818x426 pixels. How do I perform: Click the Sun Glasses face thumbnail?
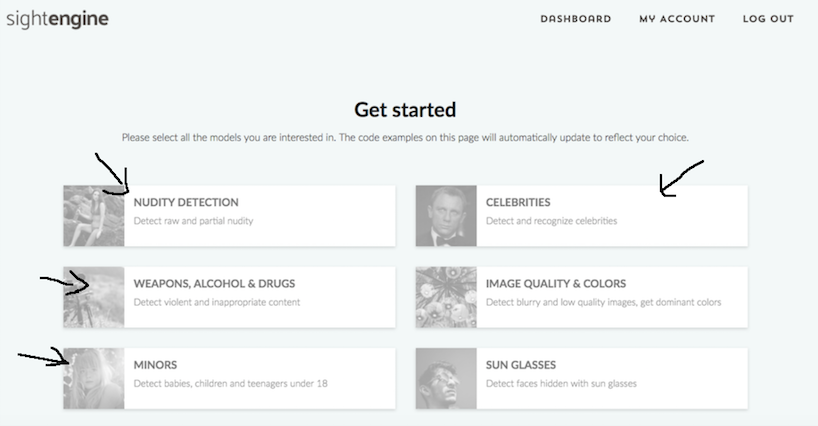pos(446,378)
